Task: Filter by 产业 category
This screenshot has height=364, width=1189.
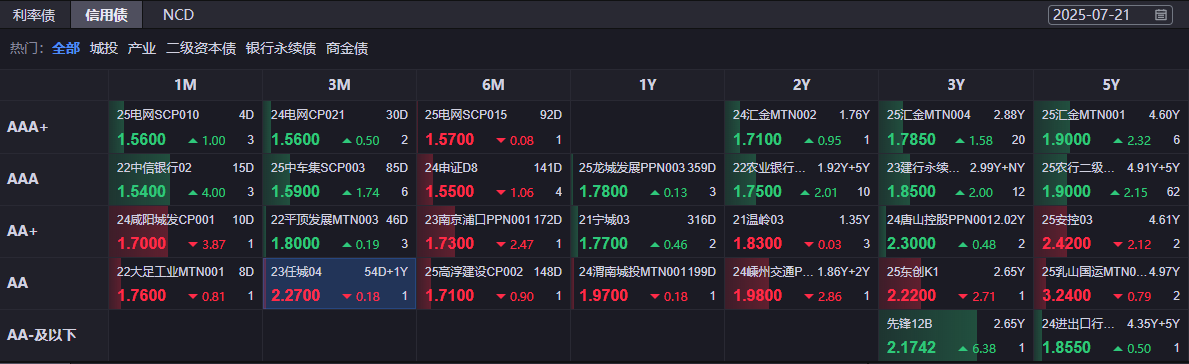Action: click(x=142, y=49)
